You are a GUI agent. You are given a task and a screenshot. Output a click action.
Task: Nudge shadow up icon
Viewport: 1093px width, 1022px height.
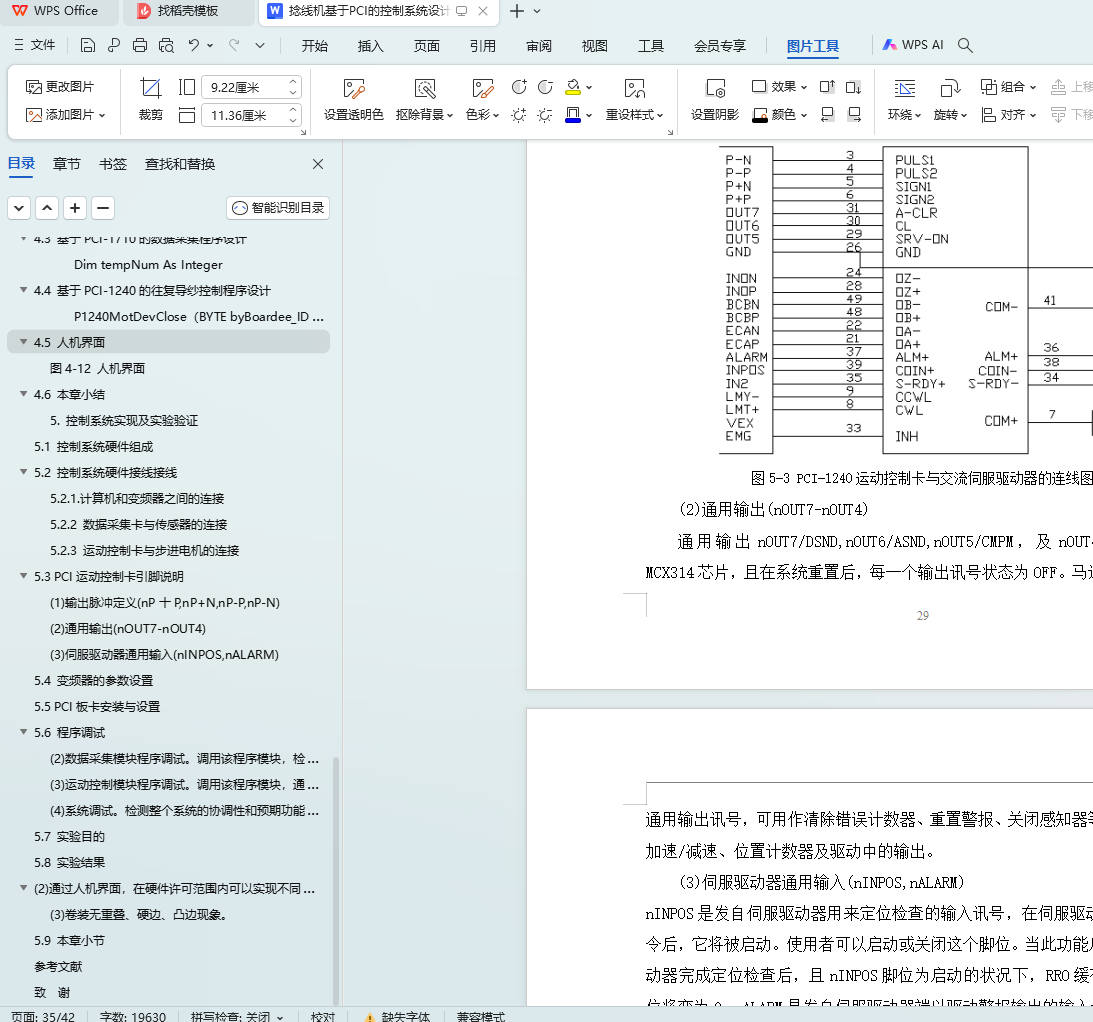click(827, 87)
